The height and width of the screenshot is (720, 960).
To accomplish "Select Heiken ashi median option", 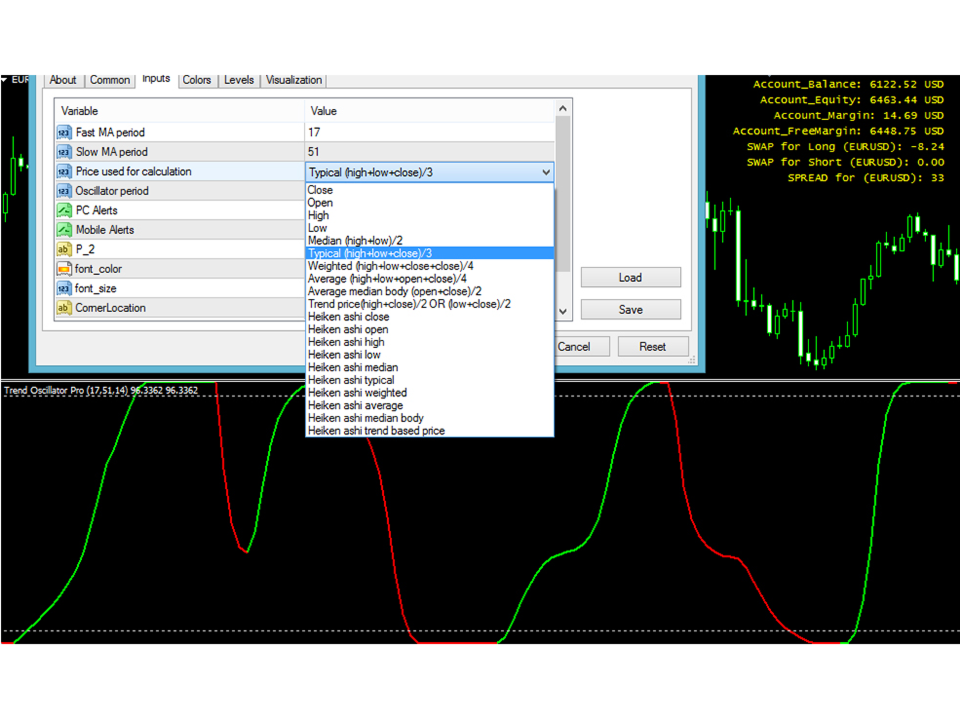I will click(x=430, y=367).
